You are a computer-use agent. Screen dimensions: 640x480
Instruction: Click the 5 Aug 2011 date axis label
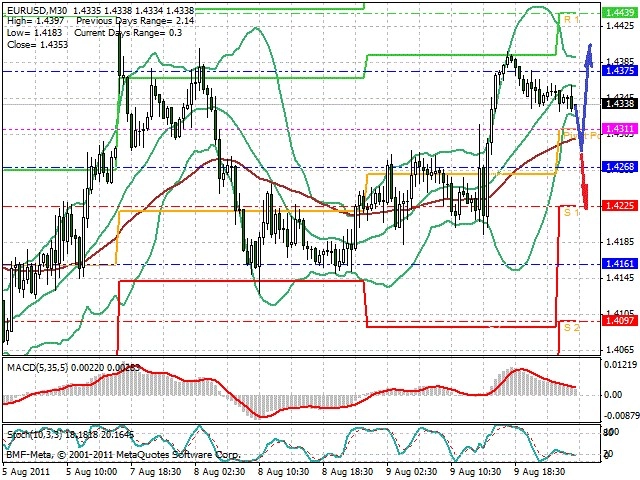click(26, 471)
